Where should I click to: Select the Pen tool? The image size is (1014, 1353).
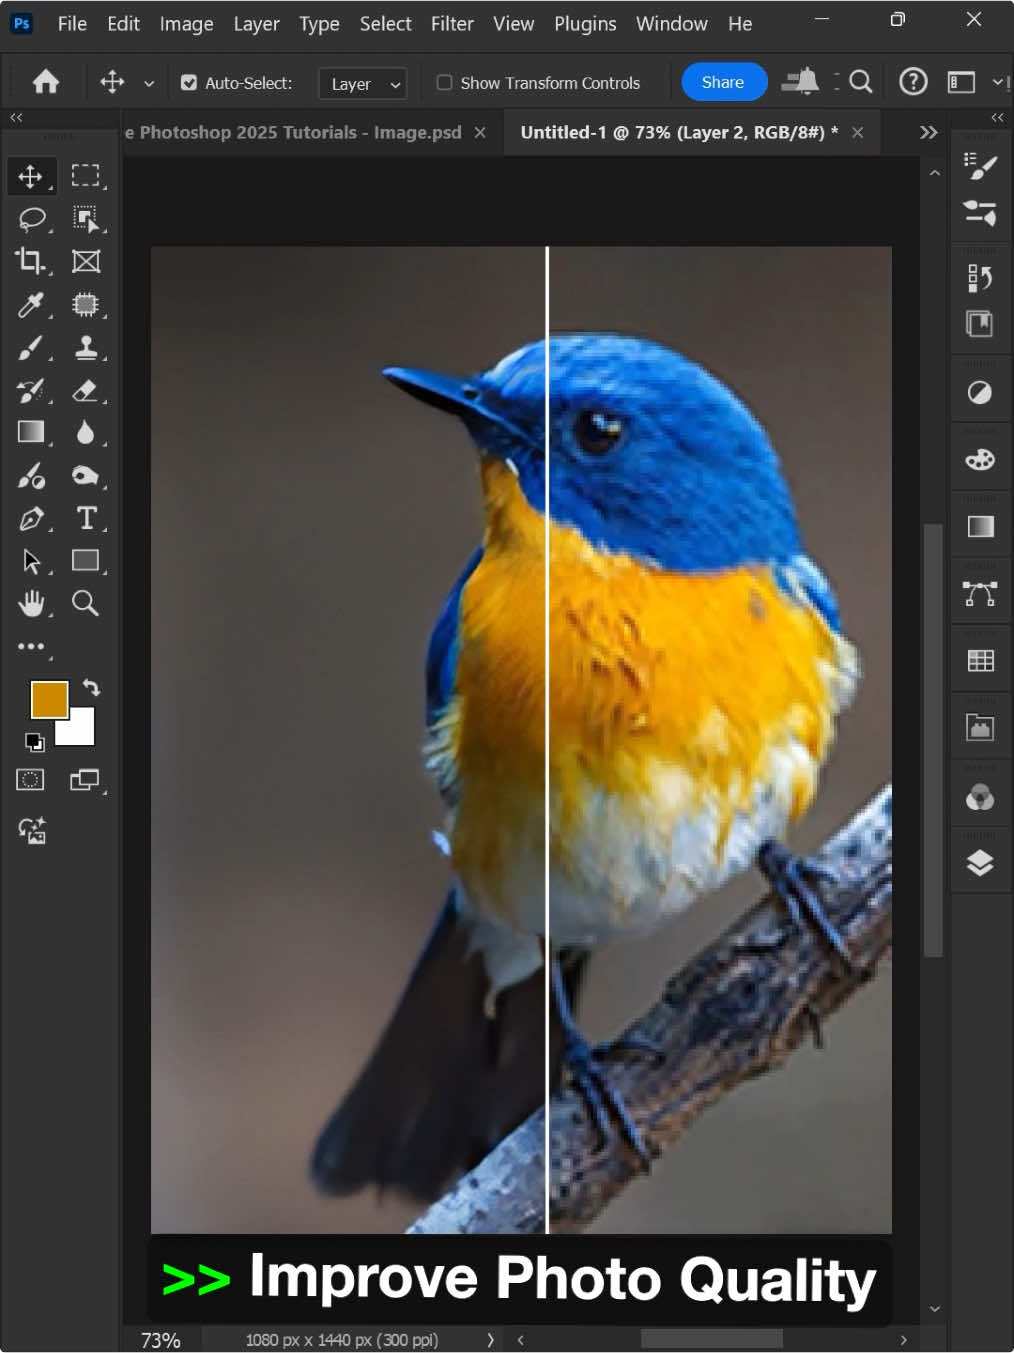pos(30,518)
